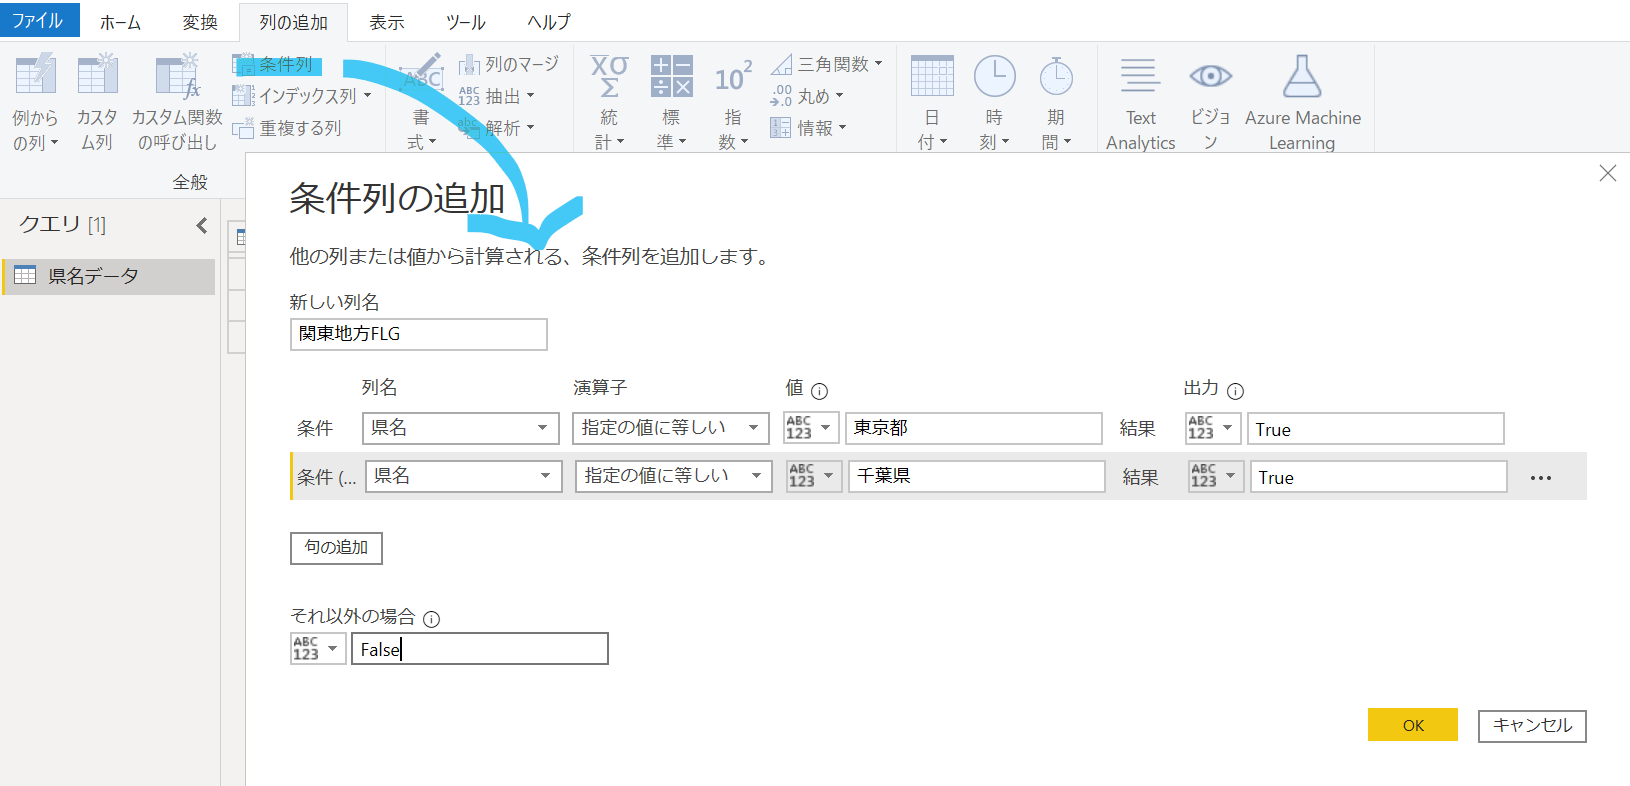The height and width of the screenshot is (786, 1630).
Task: Open column name dropdown in first 条件 row
Action: [x=460, y=428]
